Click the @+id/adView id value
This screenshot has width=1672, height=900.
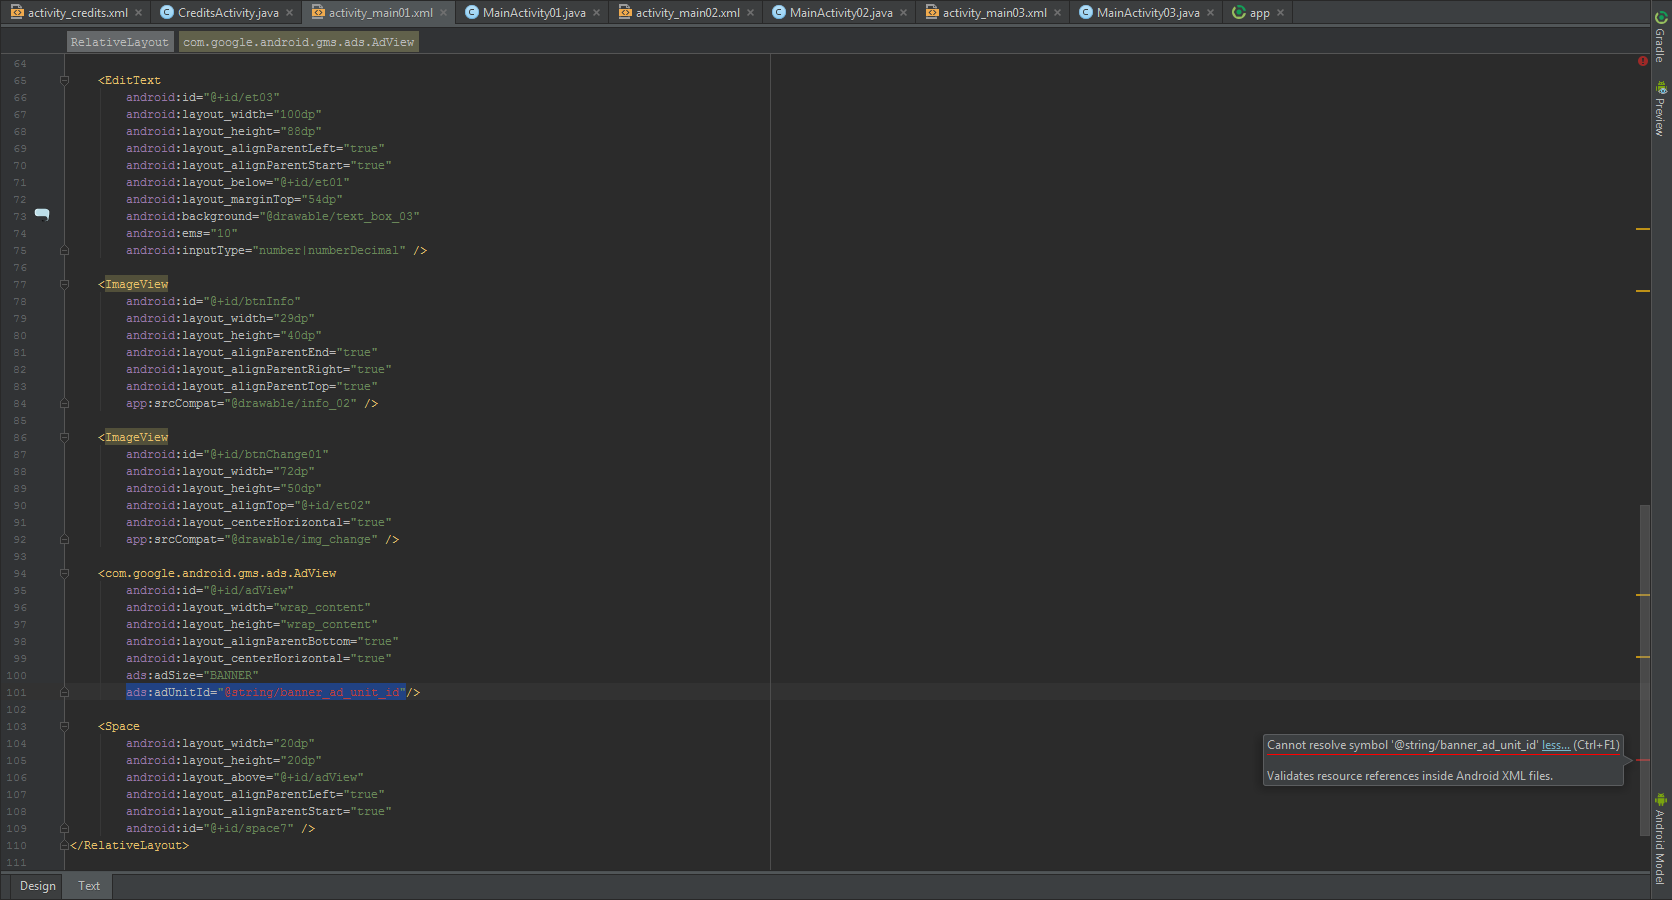[x=248, y=590]
